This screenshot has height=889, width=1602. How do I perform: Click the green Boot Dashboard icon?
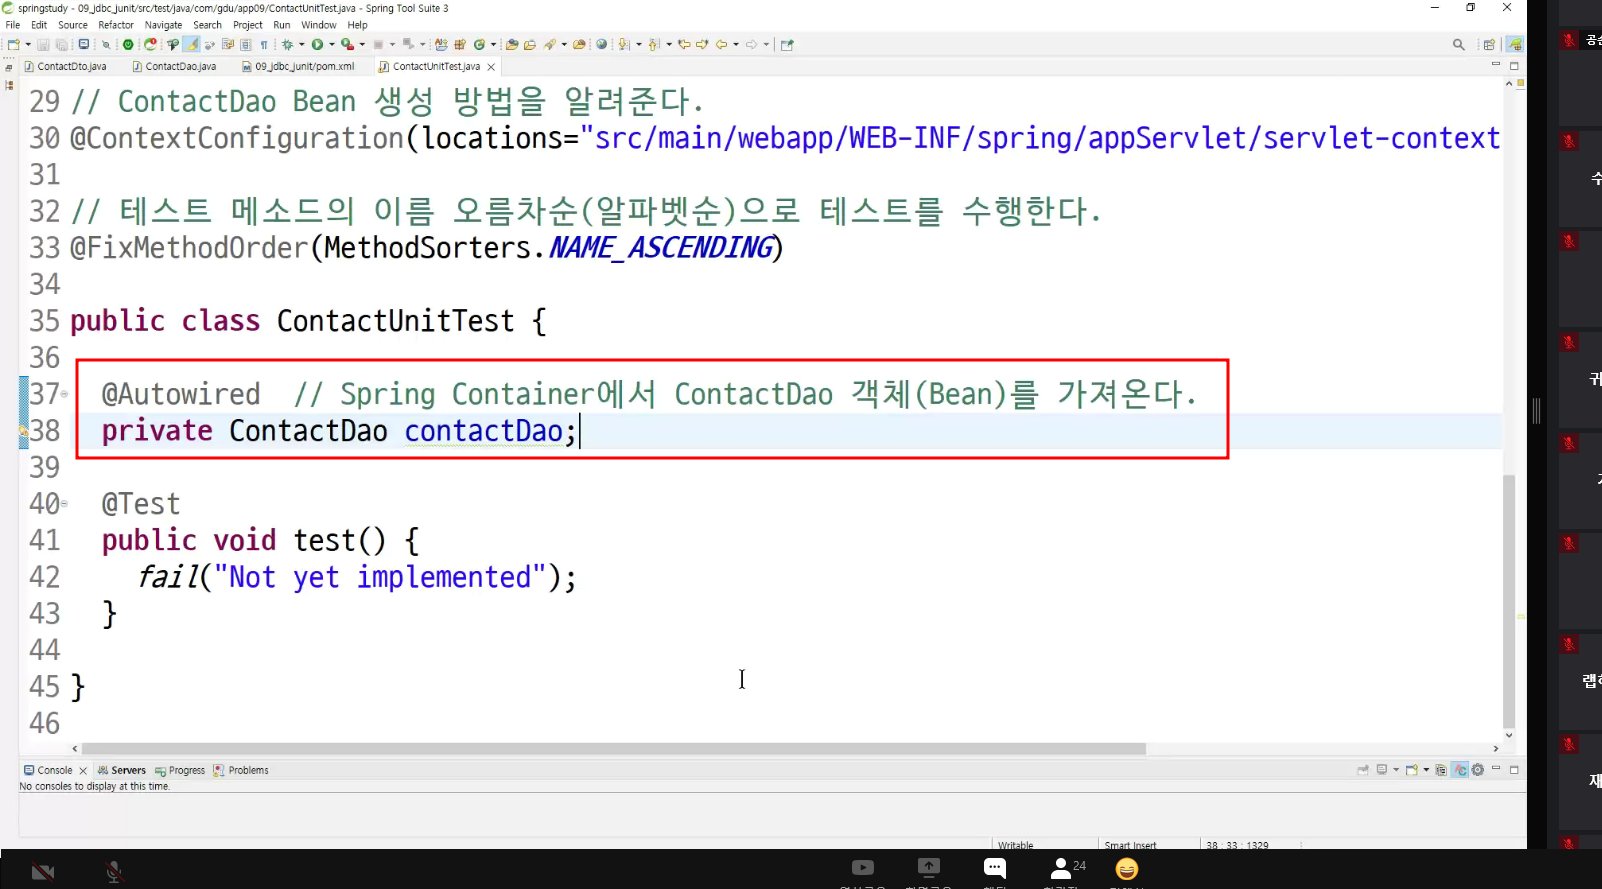coord(128,44)
